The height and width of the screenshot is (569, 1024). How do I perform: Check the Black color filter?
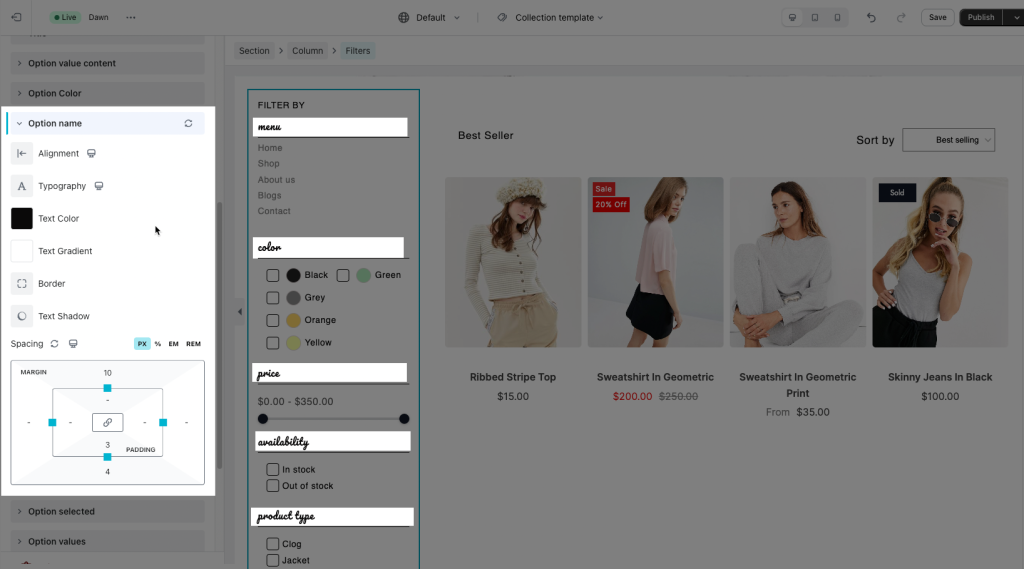click(272, 276)
